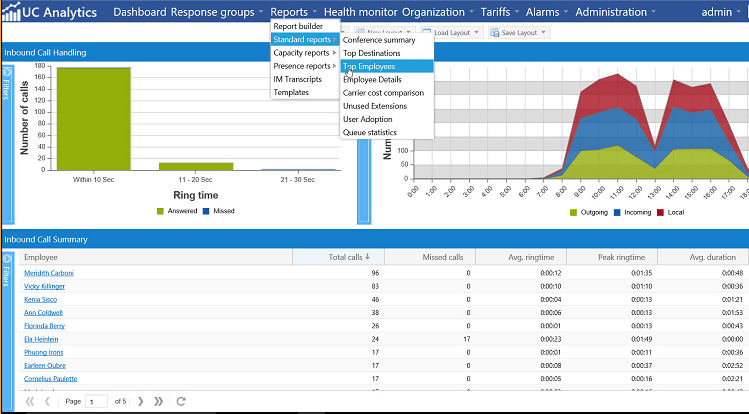
Task: Go to next page icon
Action: 140,401
